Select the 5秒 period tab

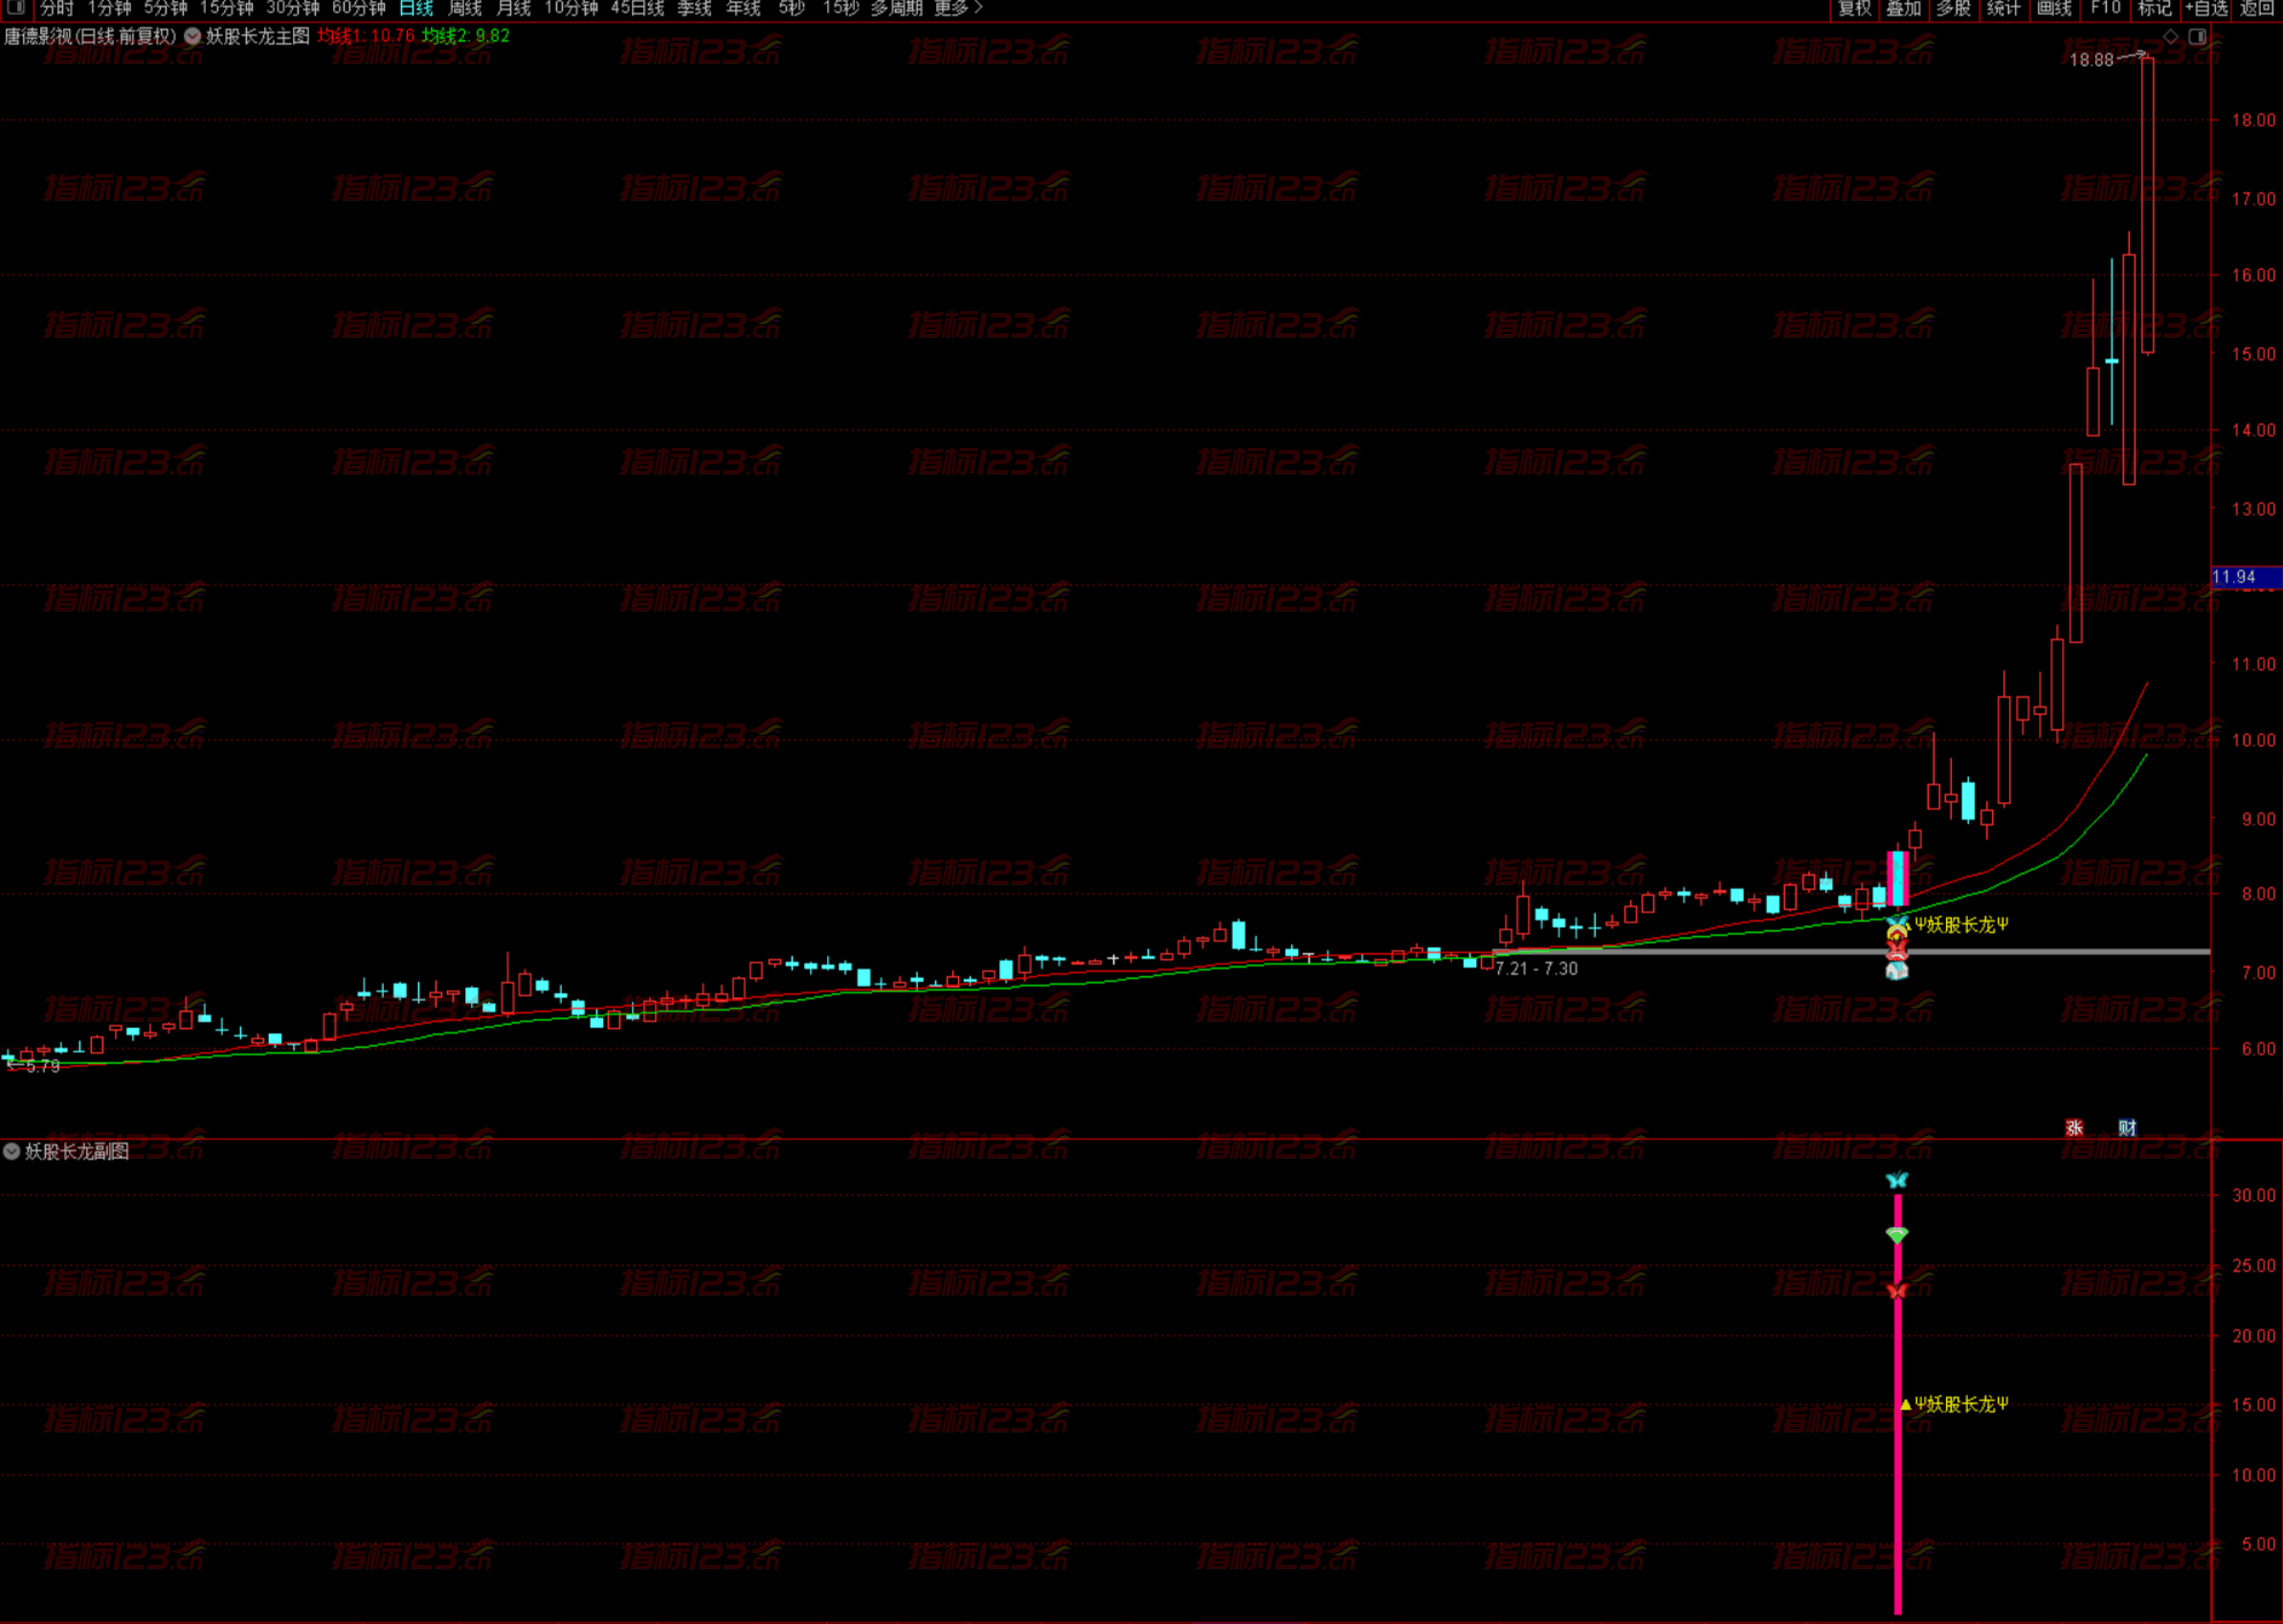[x=792, y=8]
